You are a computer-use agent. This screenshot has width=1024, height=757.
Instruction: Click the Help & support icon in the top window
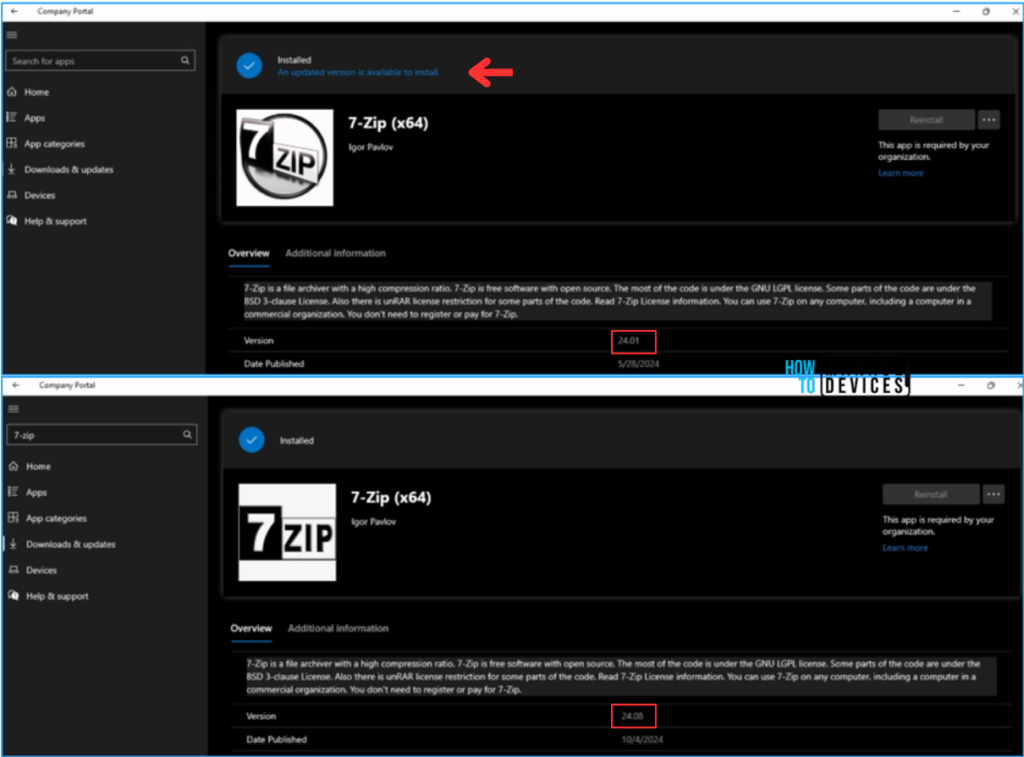coord(12,221)
